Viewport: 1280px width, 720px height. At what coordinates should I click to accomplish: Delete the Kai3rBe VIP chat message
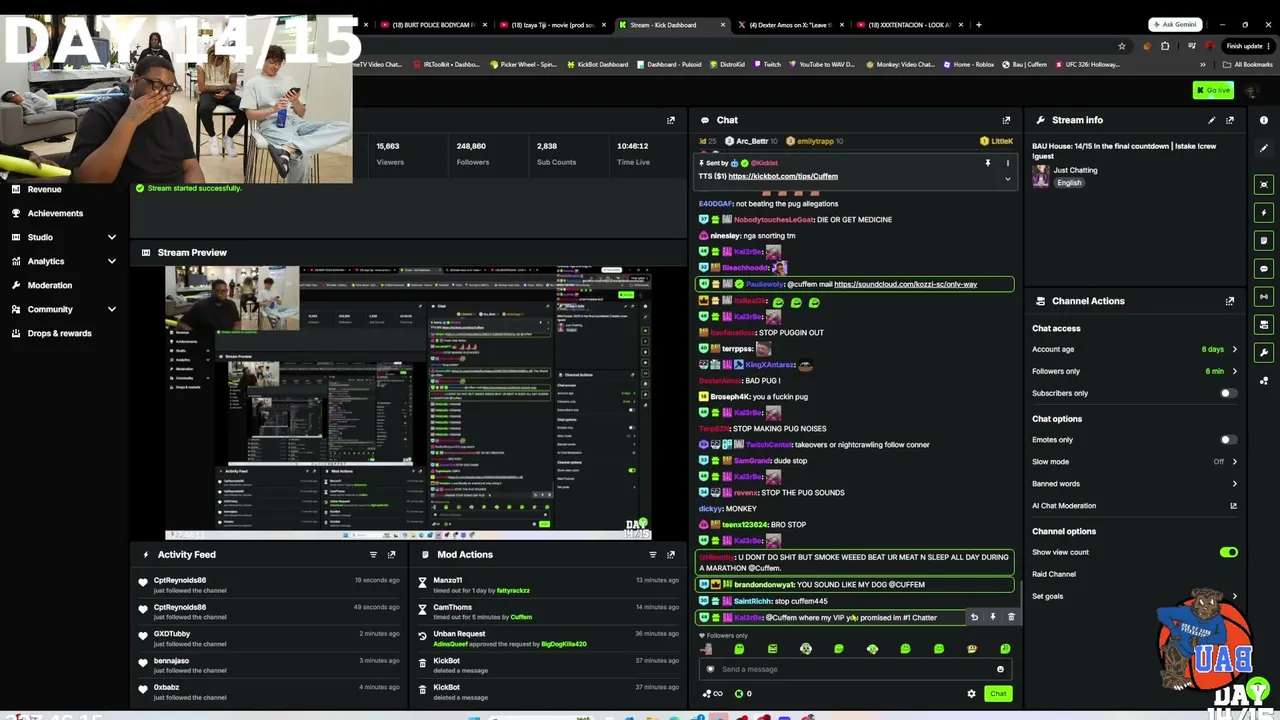pos(1011,618)
